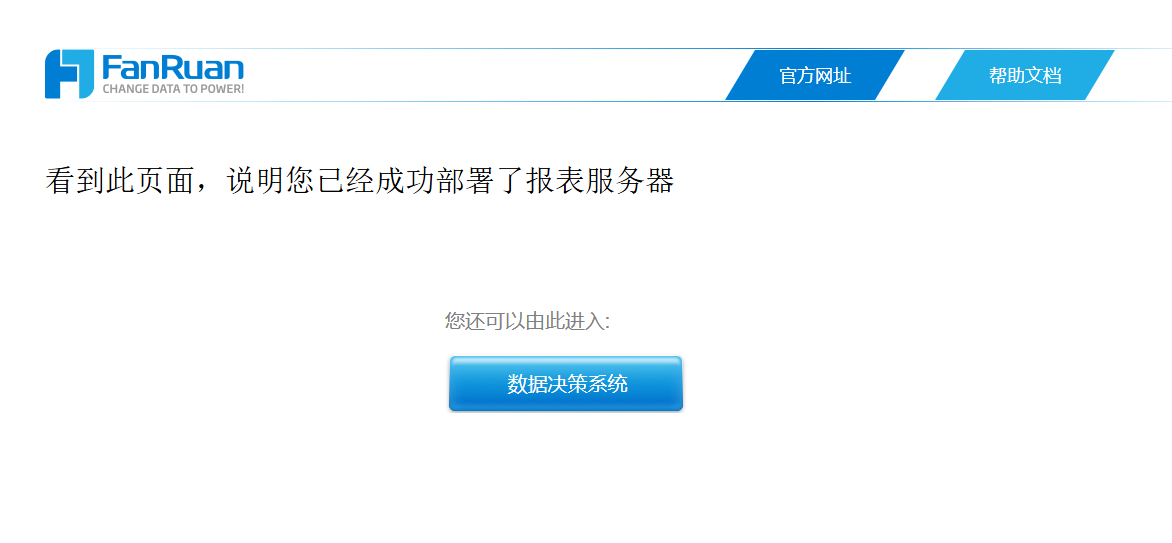Screen dimensions: 1172x543
Task: Click the FanRuan wordmark text
Action: 173,68
